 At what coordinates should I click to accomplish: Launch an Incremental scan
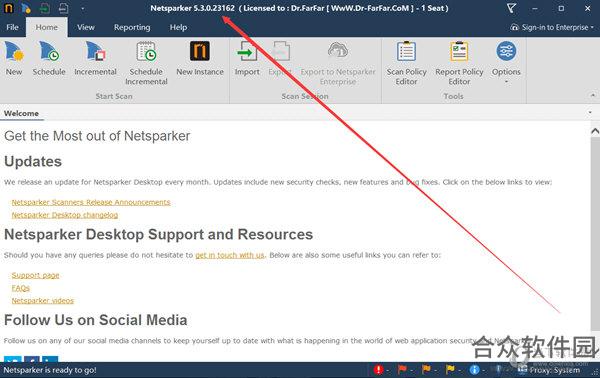[95, 59]
